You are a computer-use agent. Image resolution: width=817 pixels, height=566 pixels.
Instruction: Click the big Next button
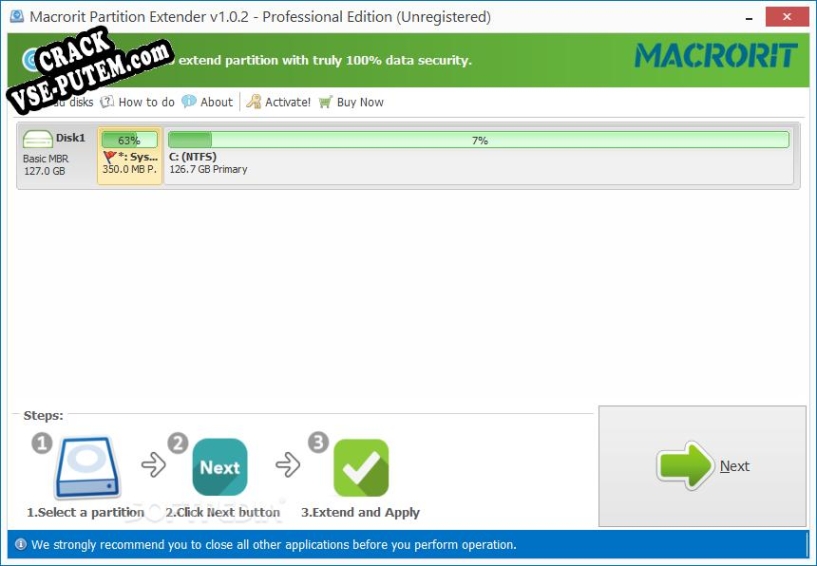[x=702, y=466]
